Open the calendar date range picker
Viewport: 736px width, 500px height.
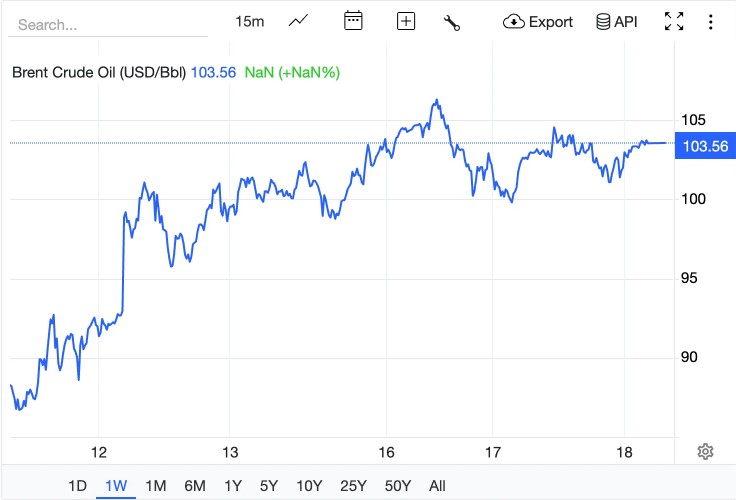tap(353, 21)
